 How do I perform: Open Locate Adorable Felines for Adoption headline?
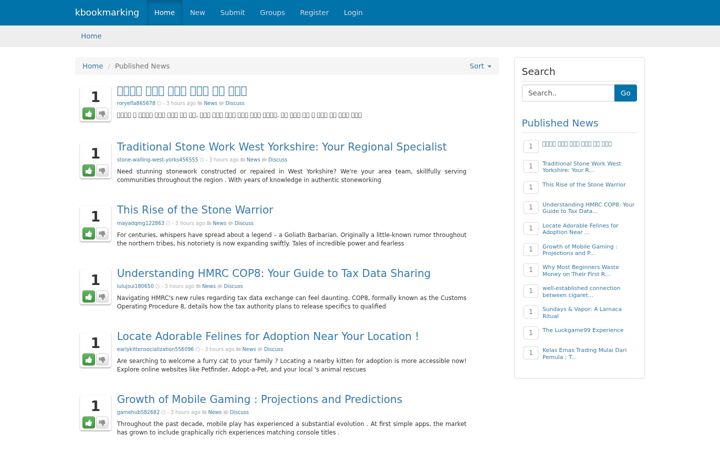tap(268, 336)
